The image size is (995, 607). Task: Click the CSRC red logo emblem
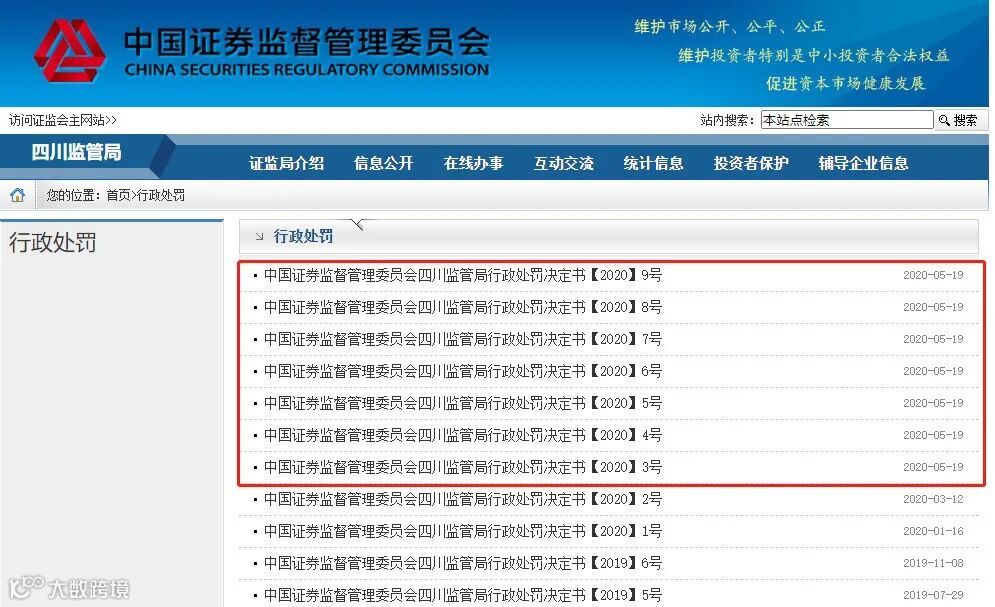(69, 51)
